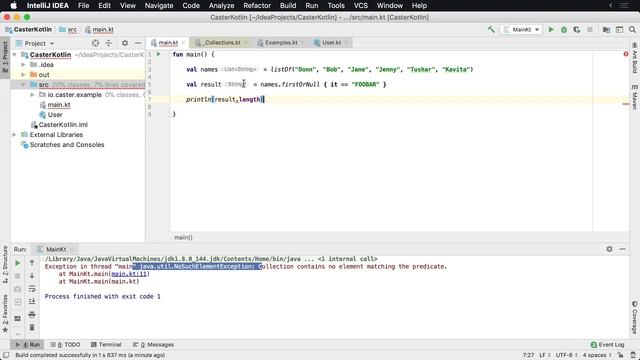Toggle the 2: Structure side tab
The width and height of the screenshot is (640, 360).
(x=5, y=264)
